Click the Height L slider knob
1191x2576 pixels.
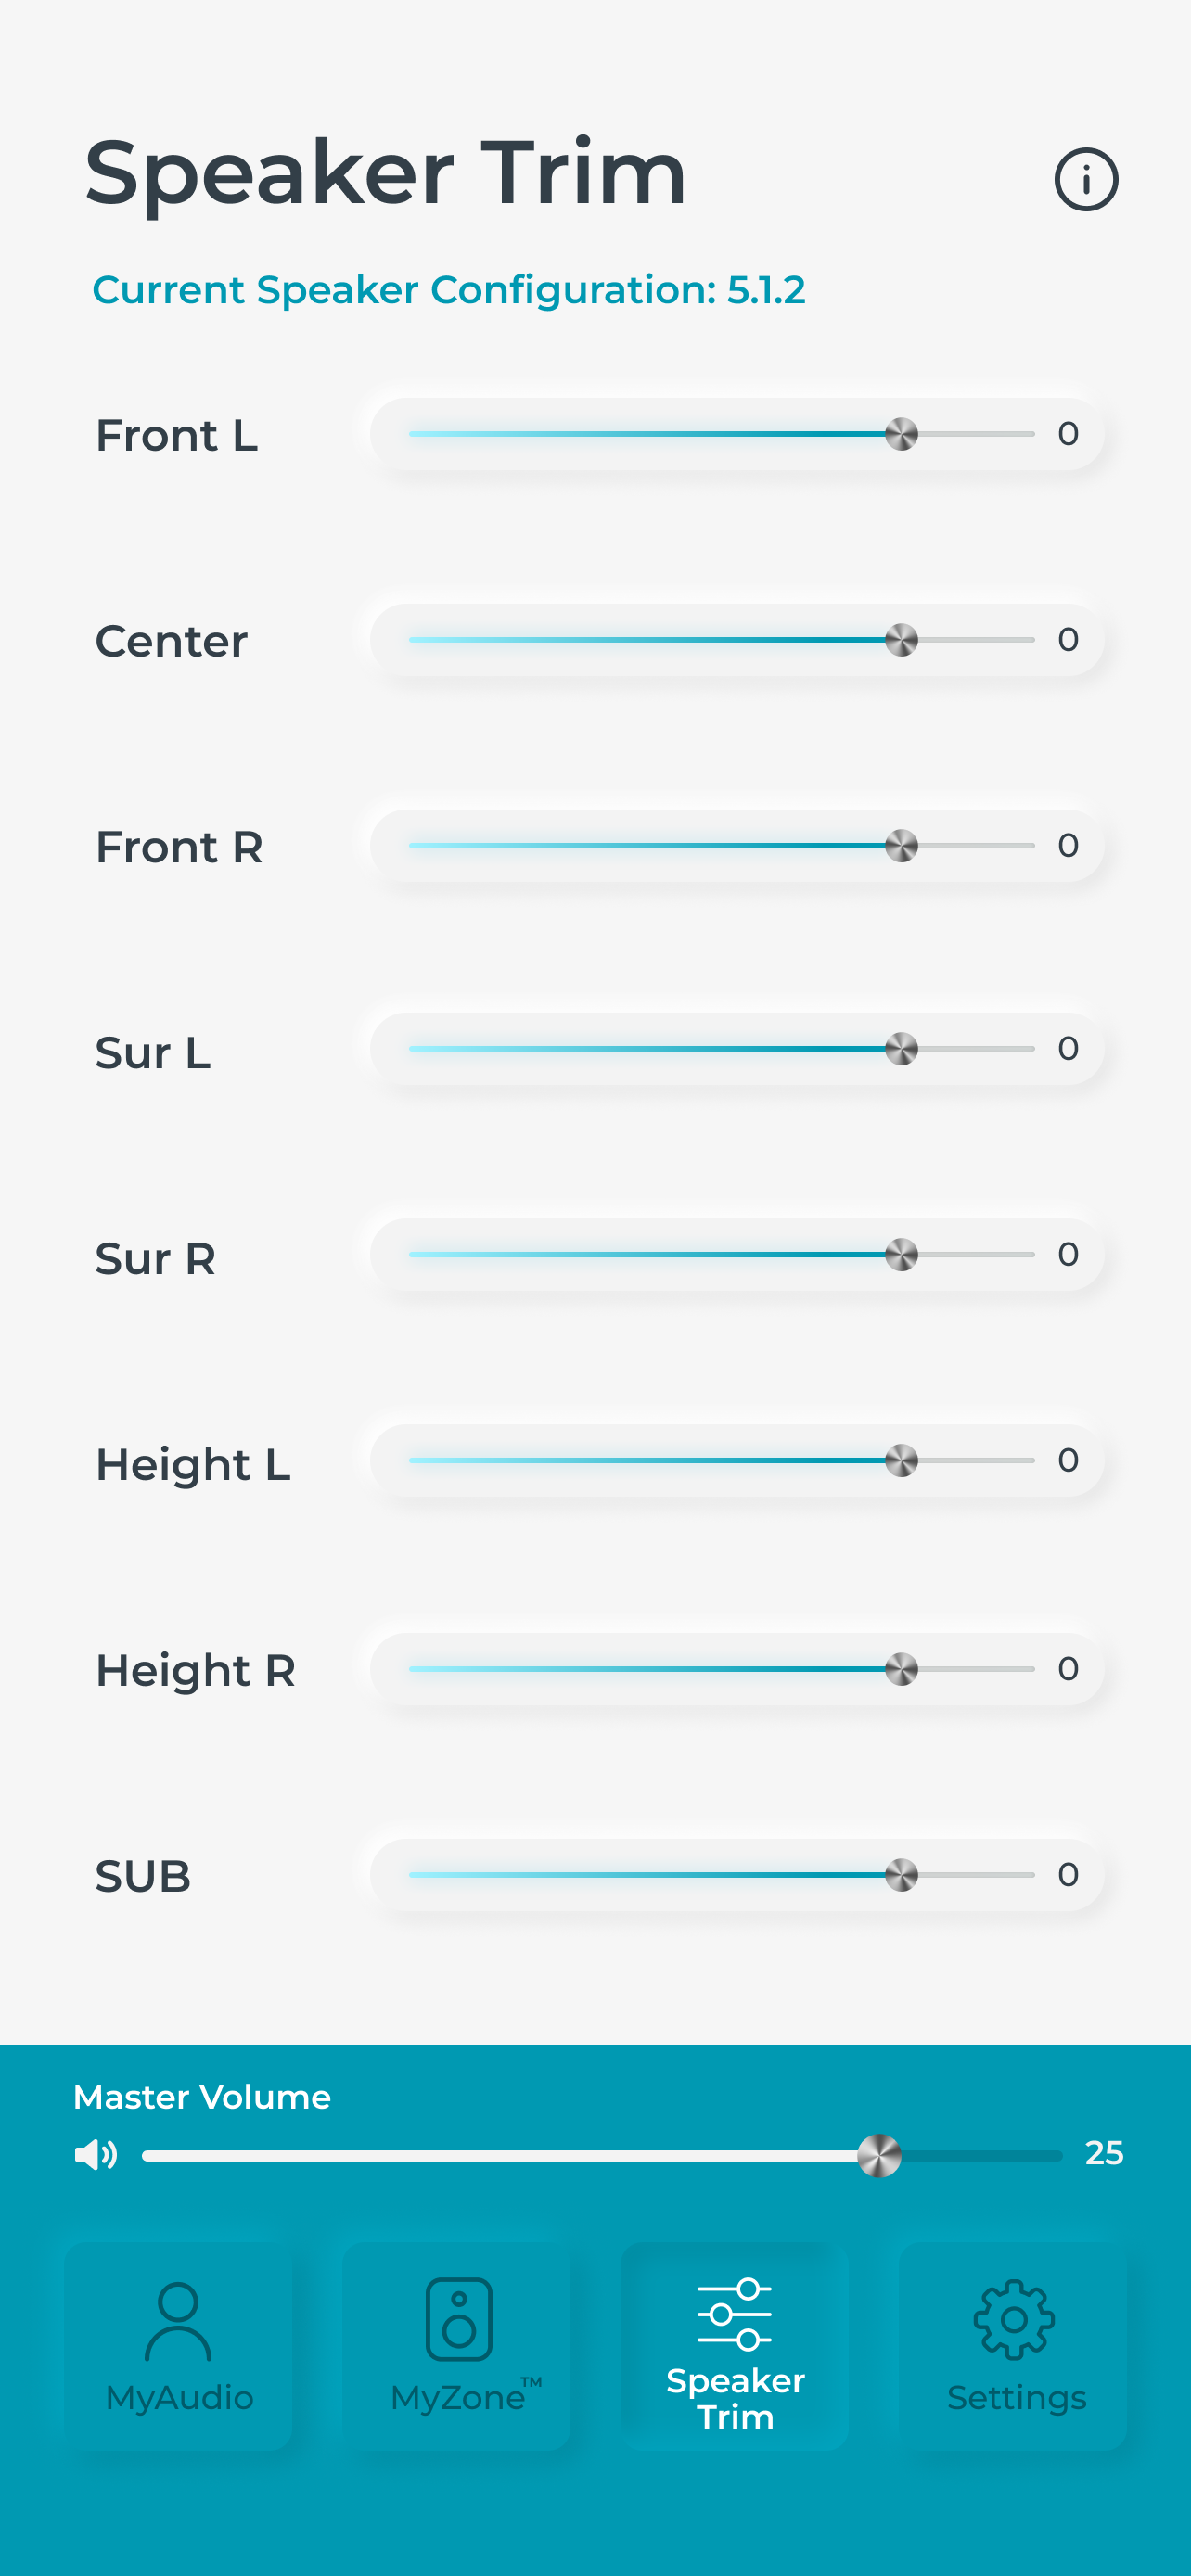901,1461
